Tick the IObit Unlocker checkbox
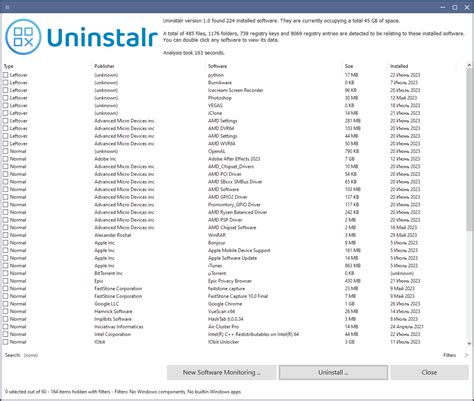This screenshot has height=401, width=474. [x=6, y=342]
